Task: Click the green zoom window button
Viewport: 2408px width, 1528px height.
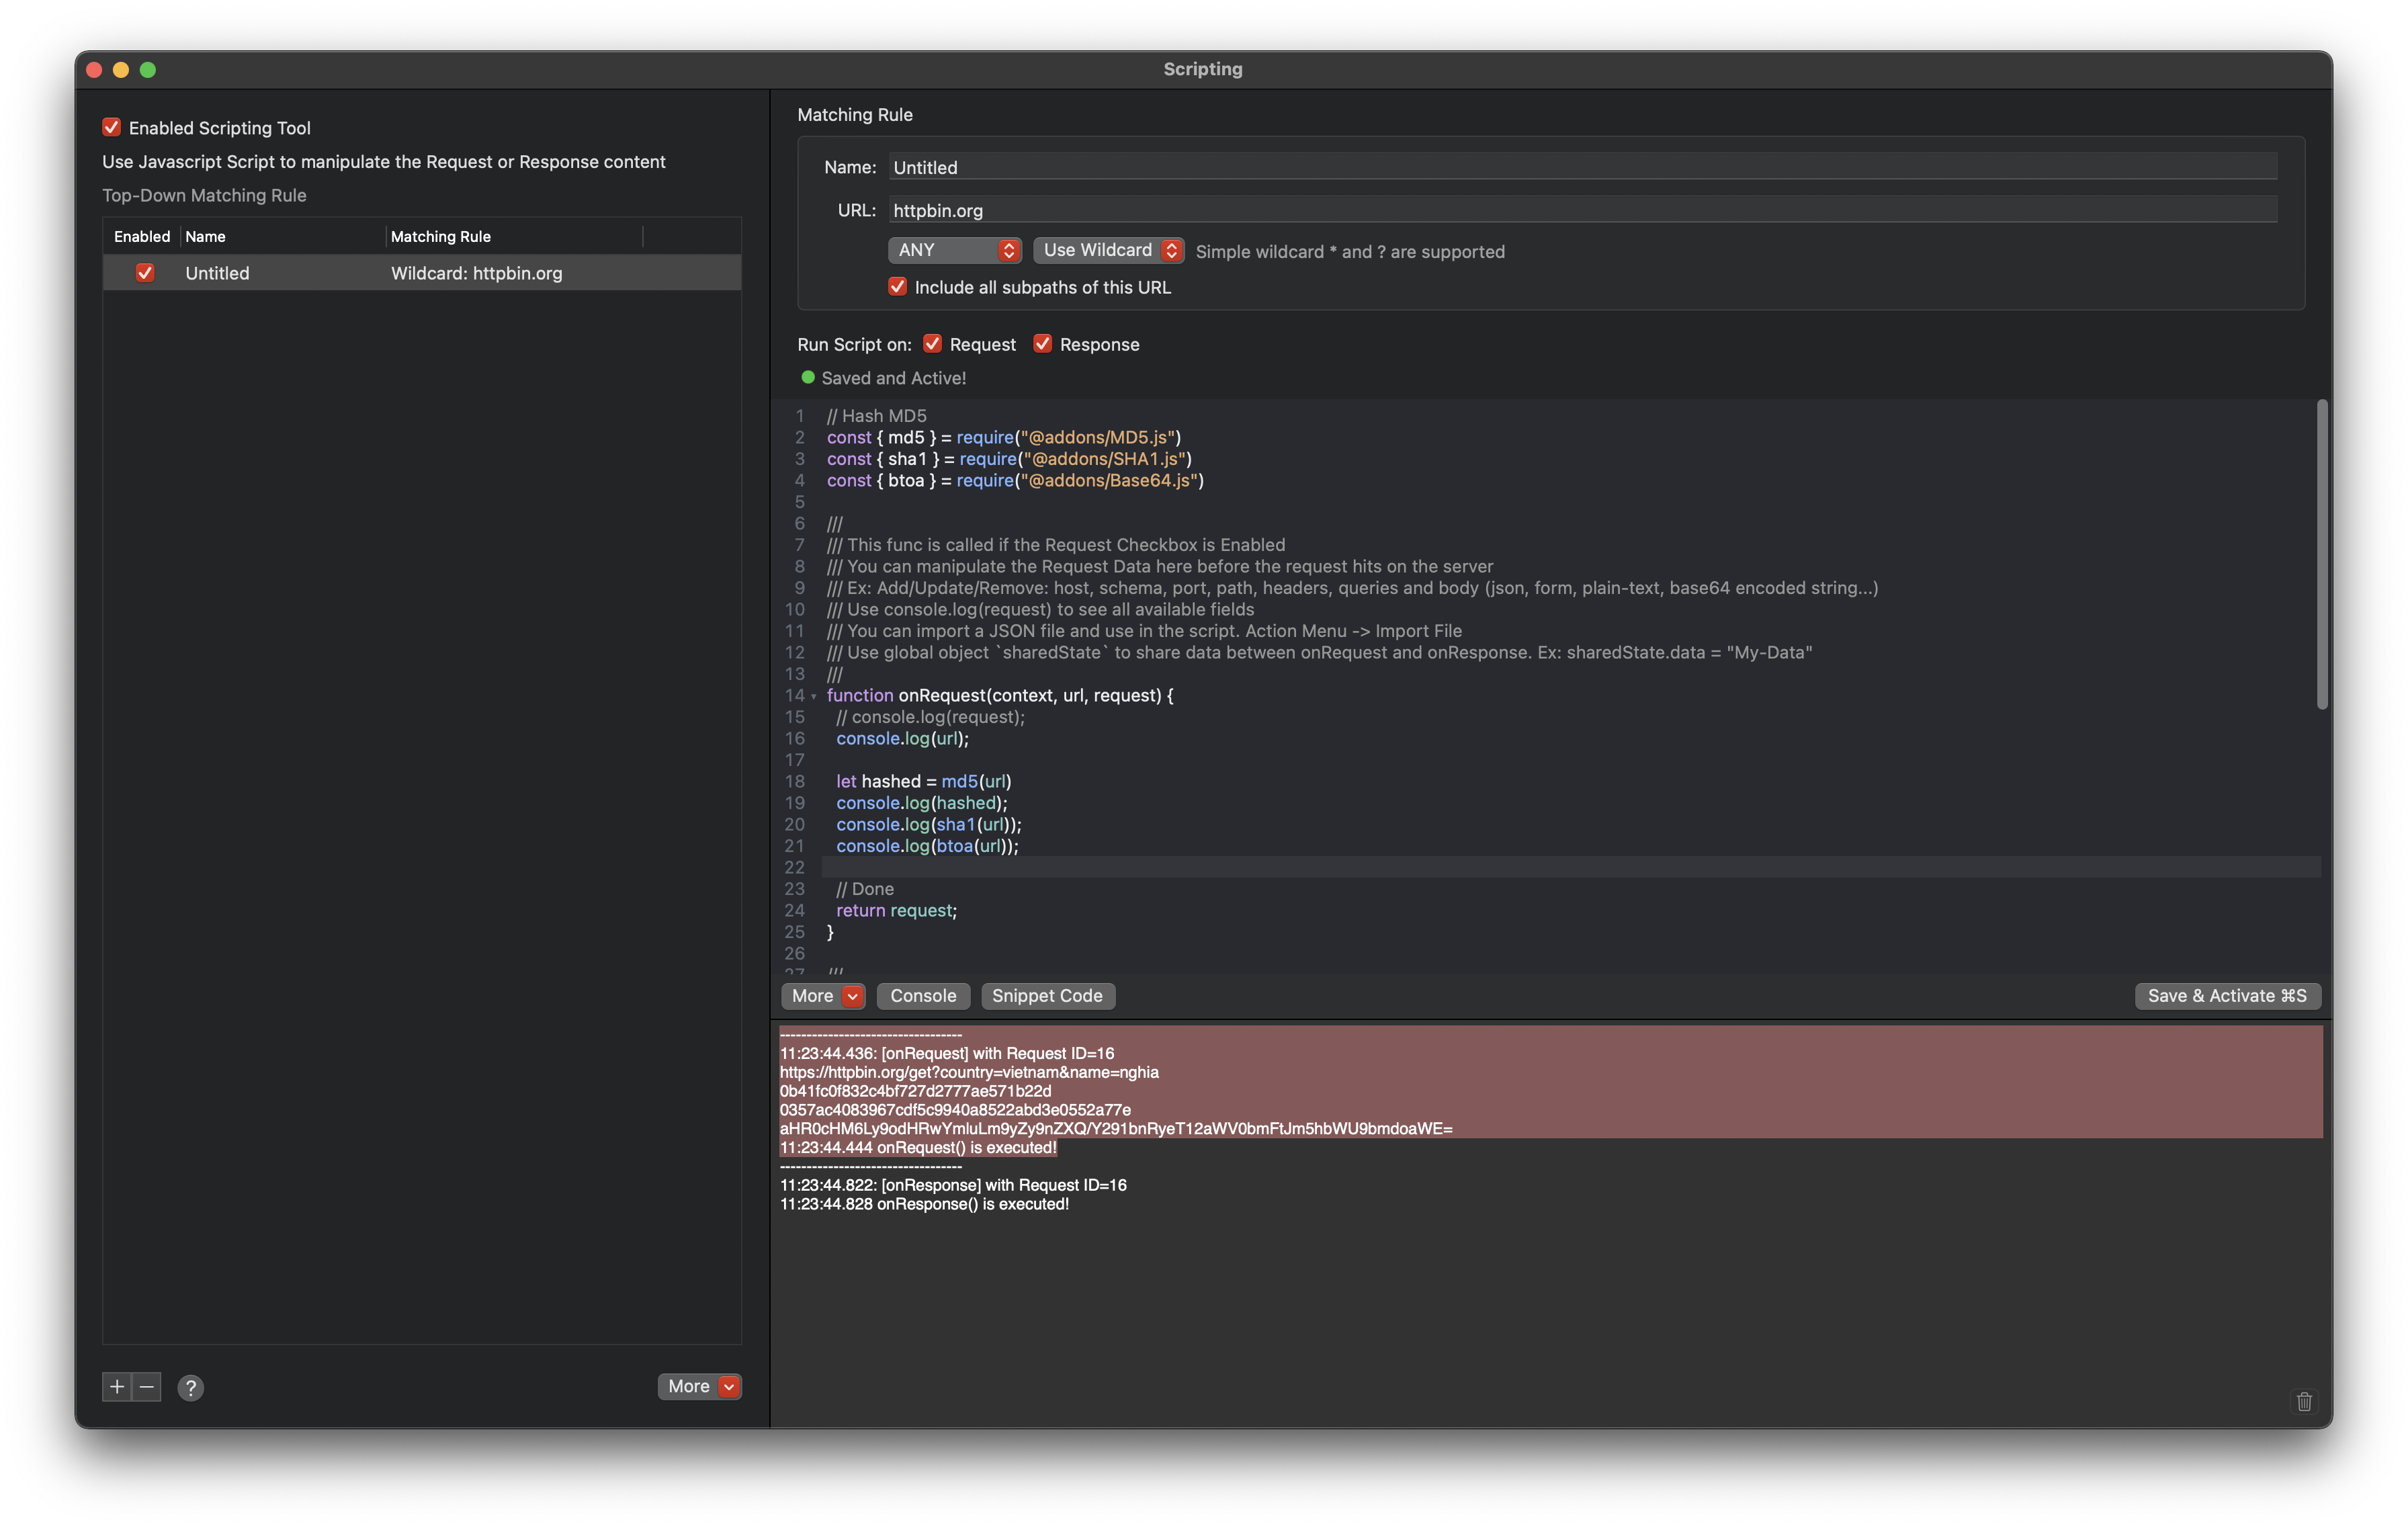Action: [x=148, y=69]
